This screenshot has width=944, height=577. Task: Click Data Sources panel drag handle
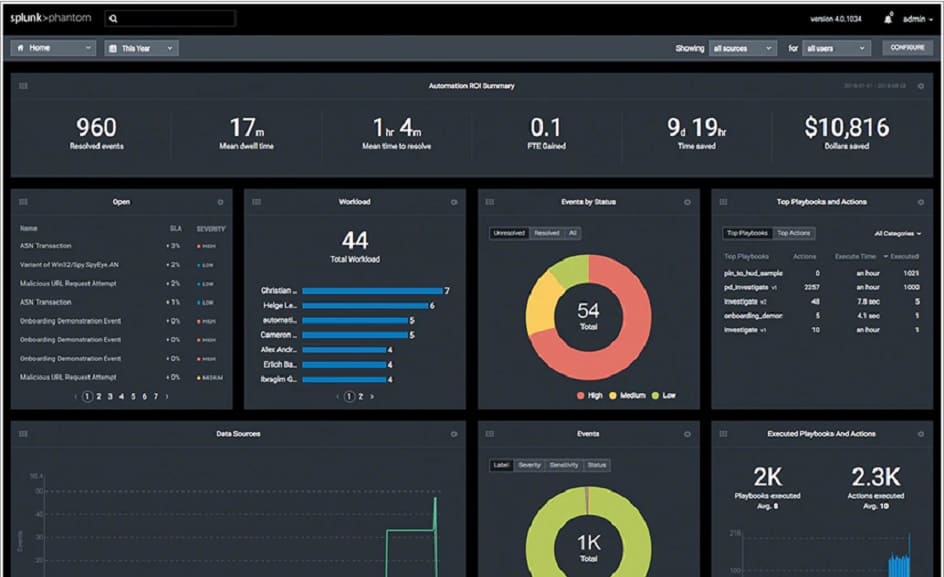point(23,434)
